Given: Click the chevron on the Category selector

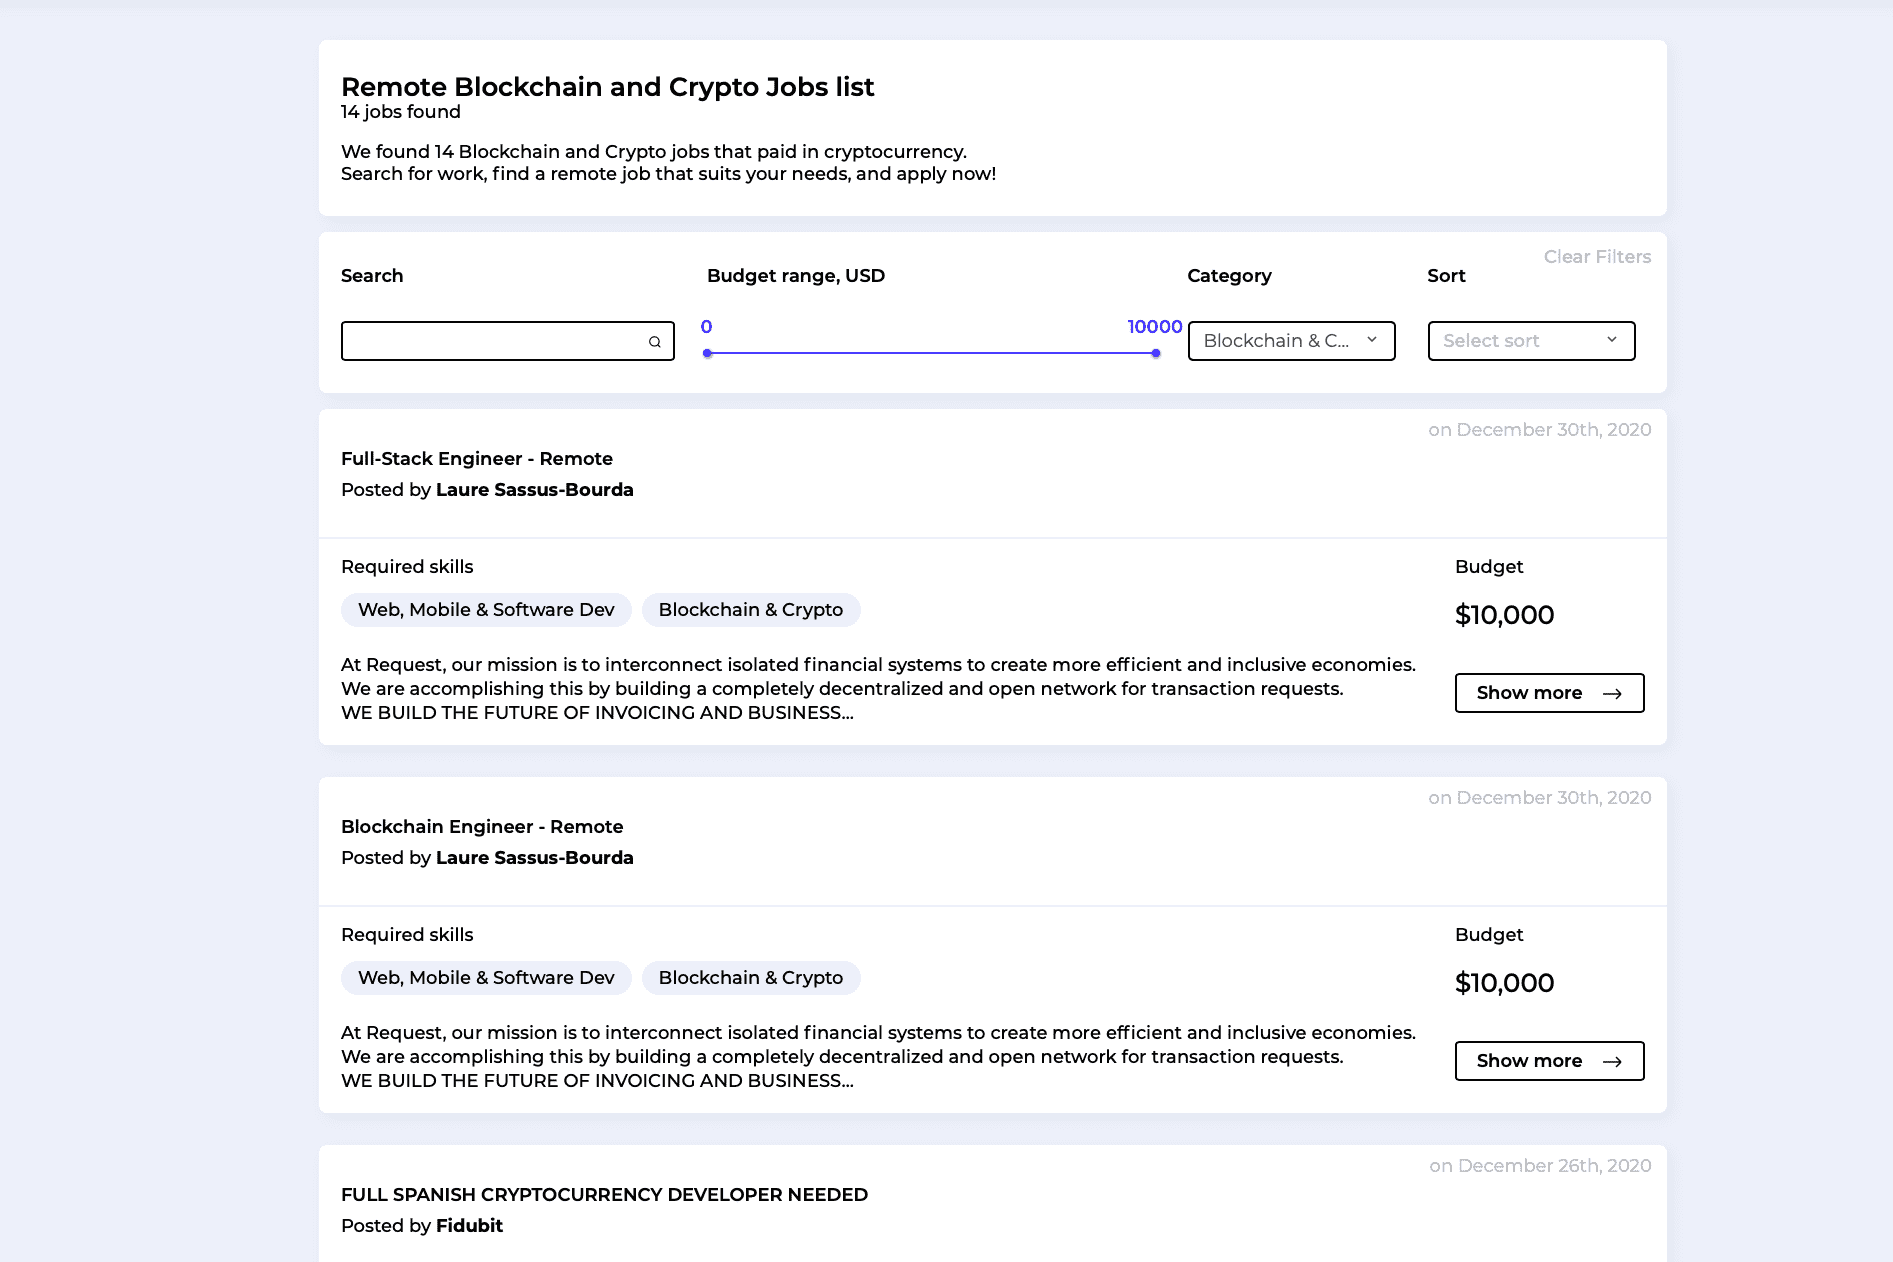Looking at the screenshot, I should tap(1371, 340).
